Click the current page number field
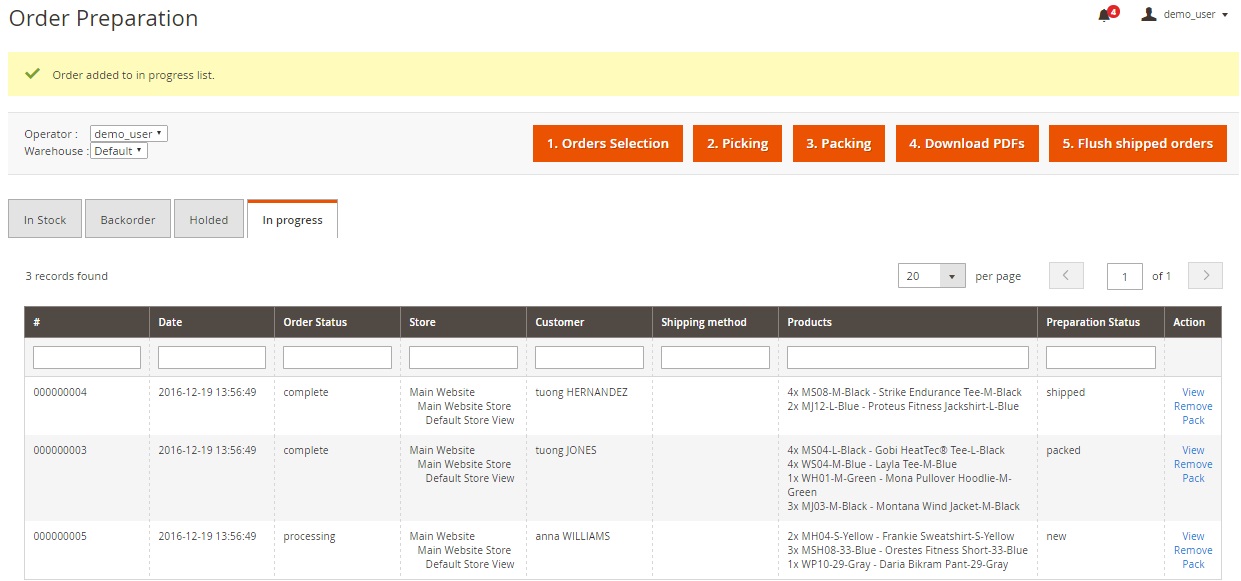This screenshot has height=581, width=1241. coord(1125,276)
